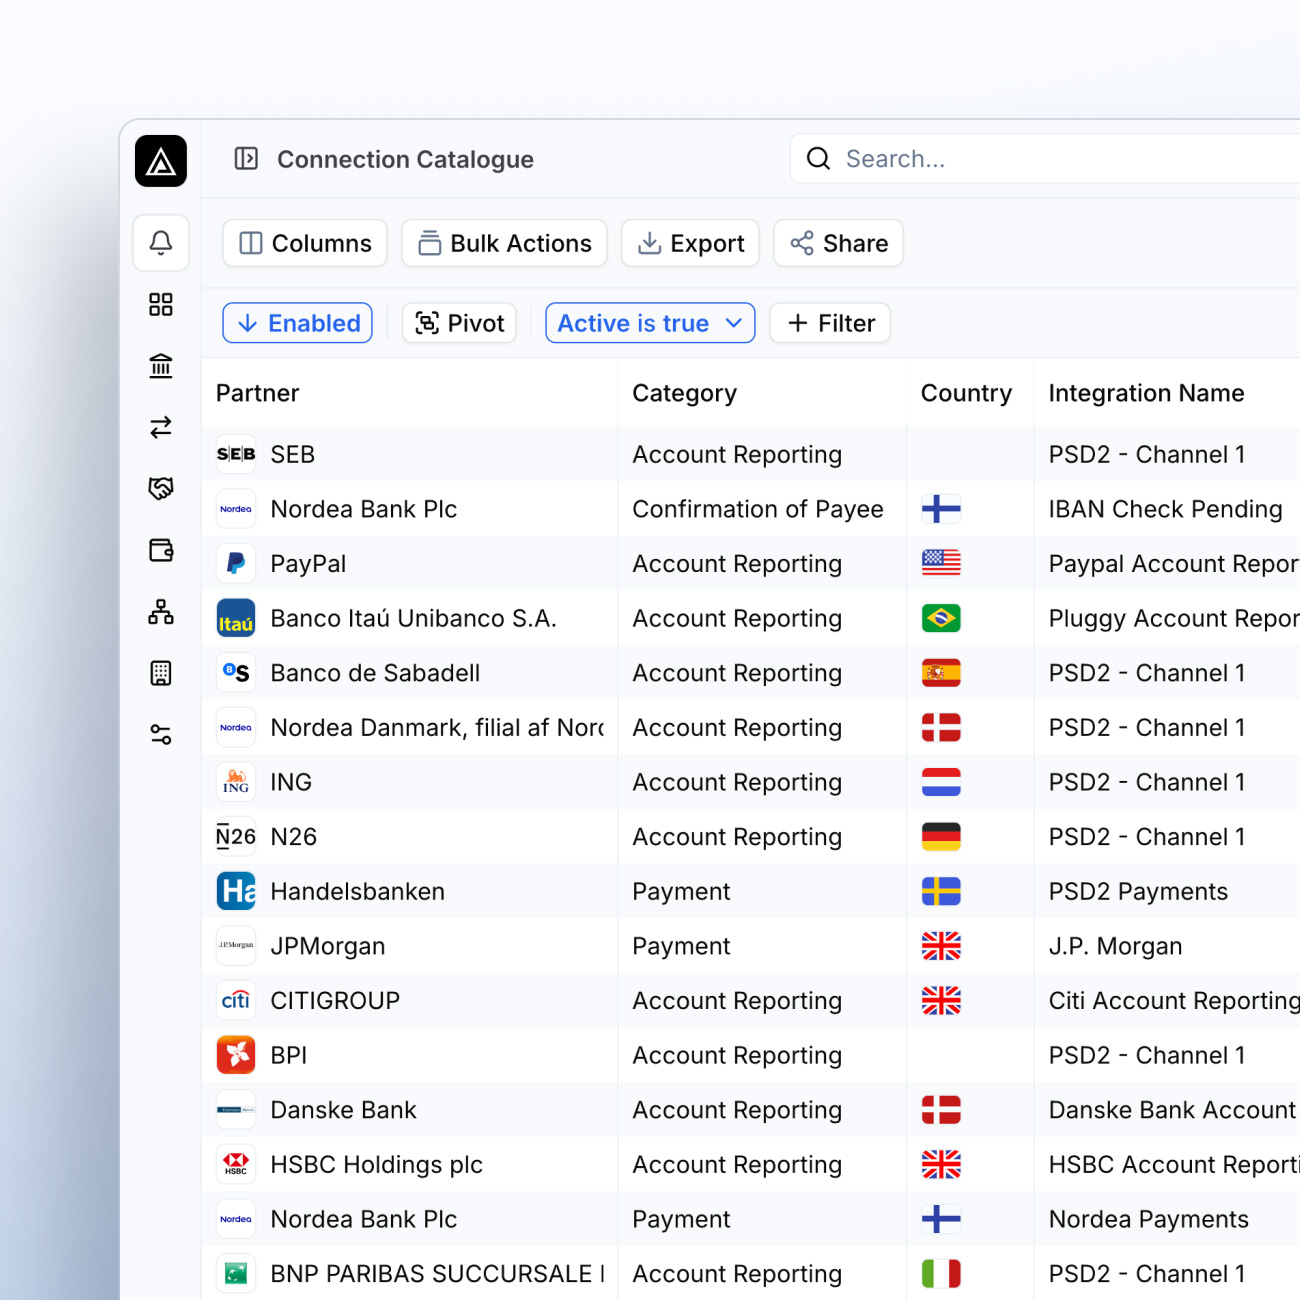The height and width of the screenshot is (1300, 1300).
Task: Collapse the sidebar panel toggle icon
Action: [x=246, y=159]
